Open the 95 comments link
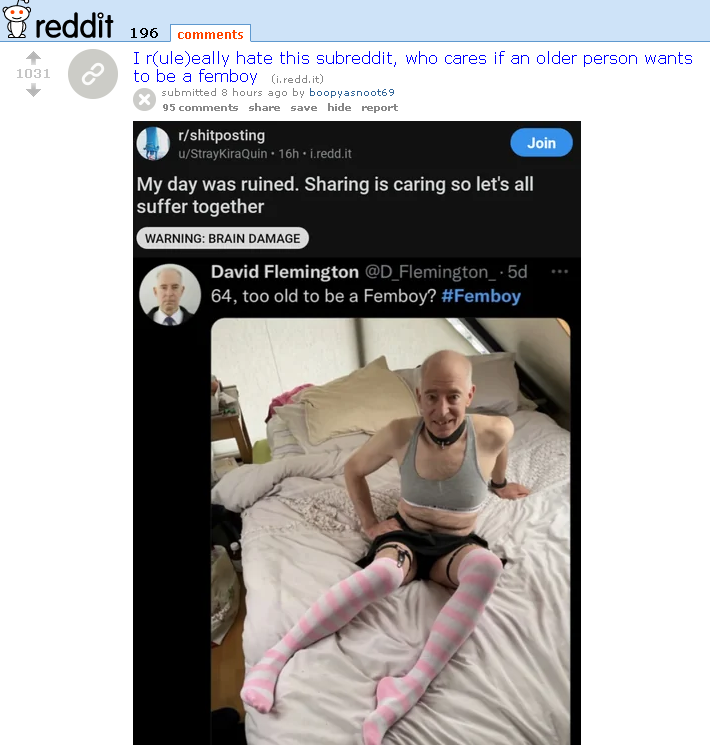The width and height of the screenshot is (710, 745). (x=200, y=107)
